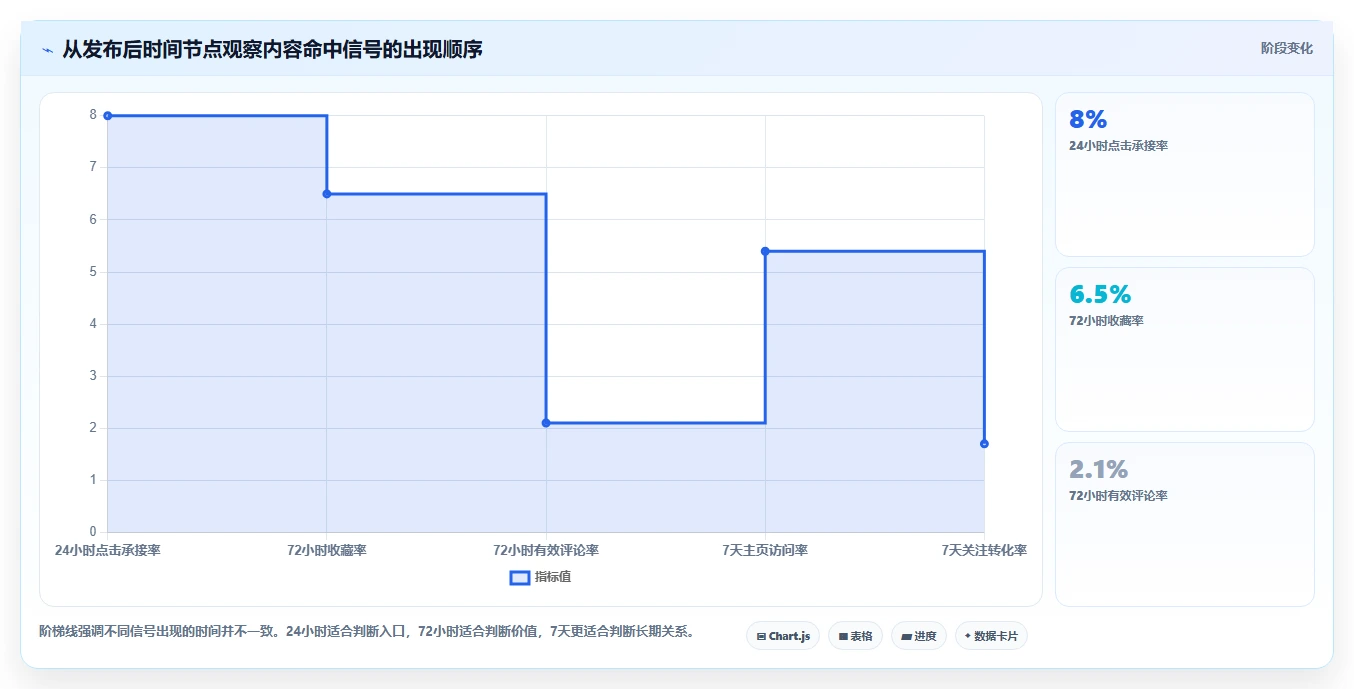The image size is (1354, 689).
Task: Click the y-axis value 8
Action: point(93,115)
